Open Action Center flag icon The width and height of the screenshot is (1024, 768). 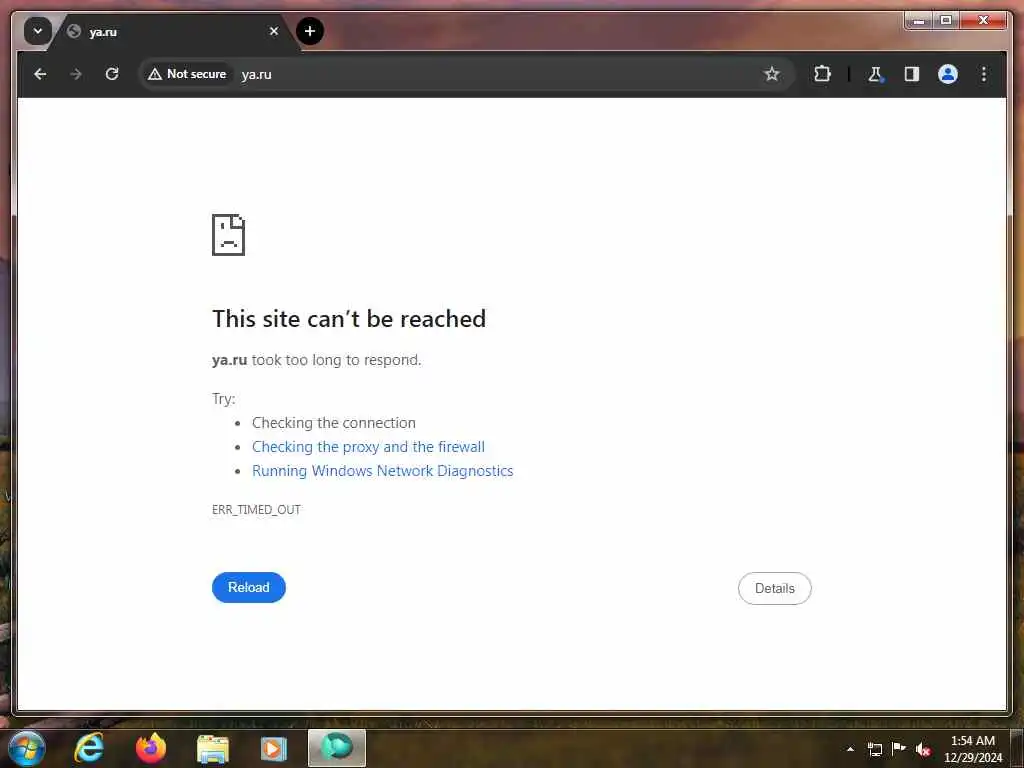click(899, 748)
